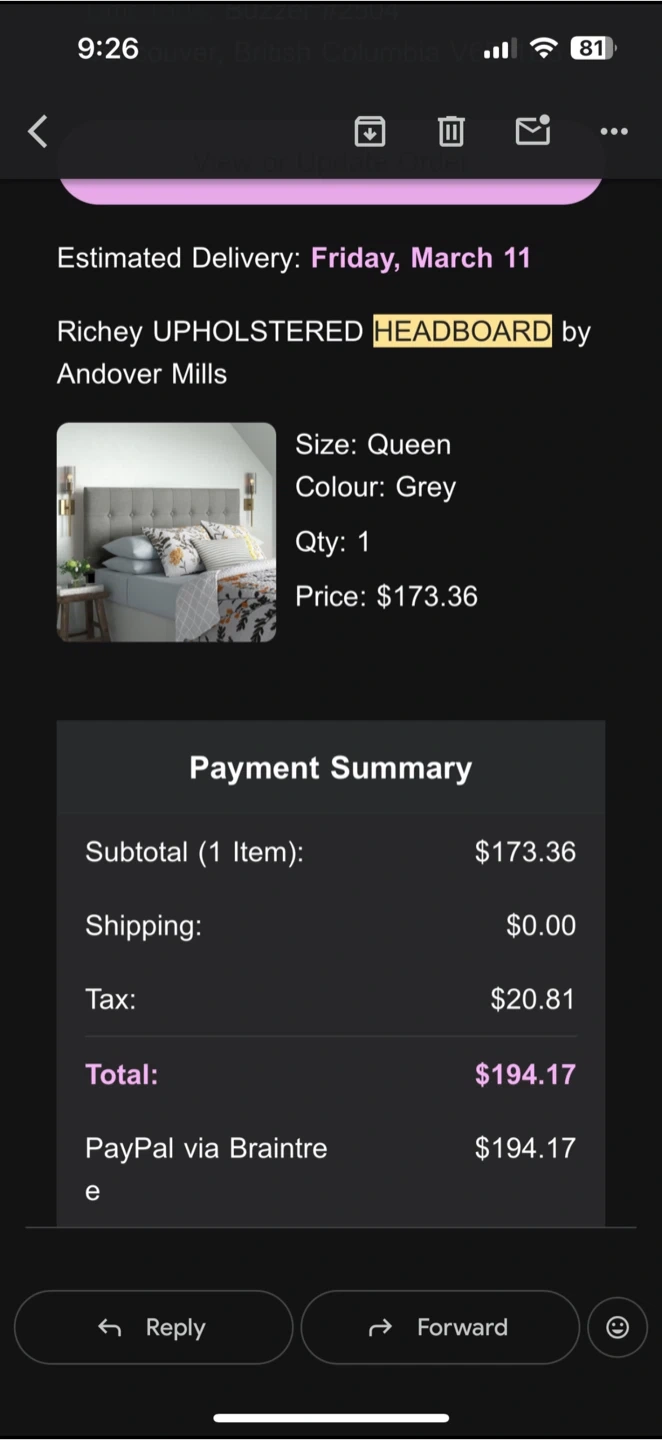Tap the cellular signal bars
This screenshot has width=662, height=1440.
(x=497, y=49)
